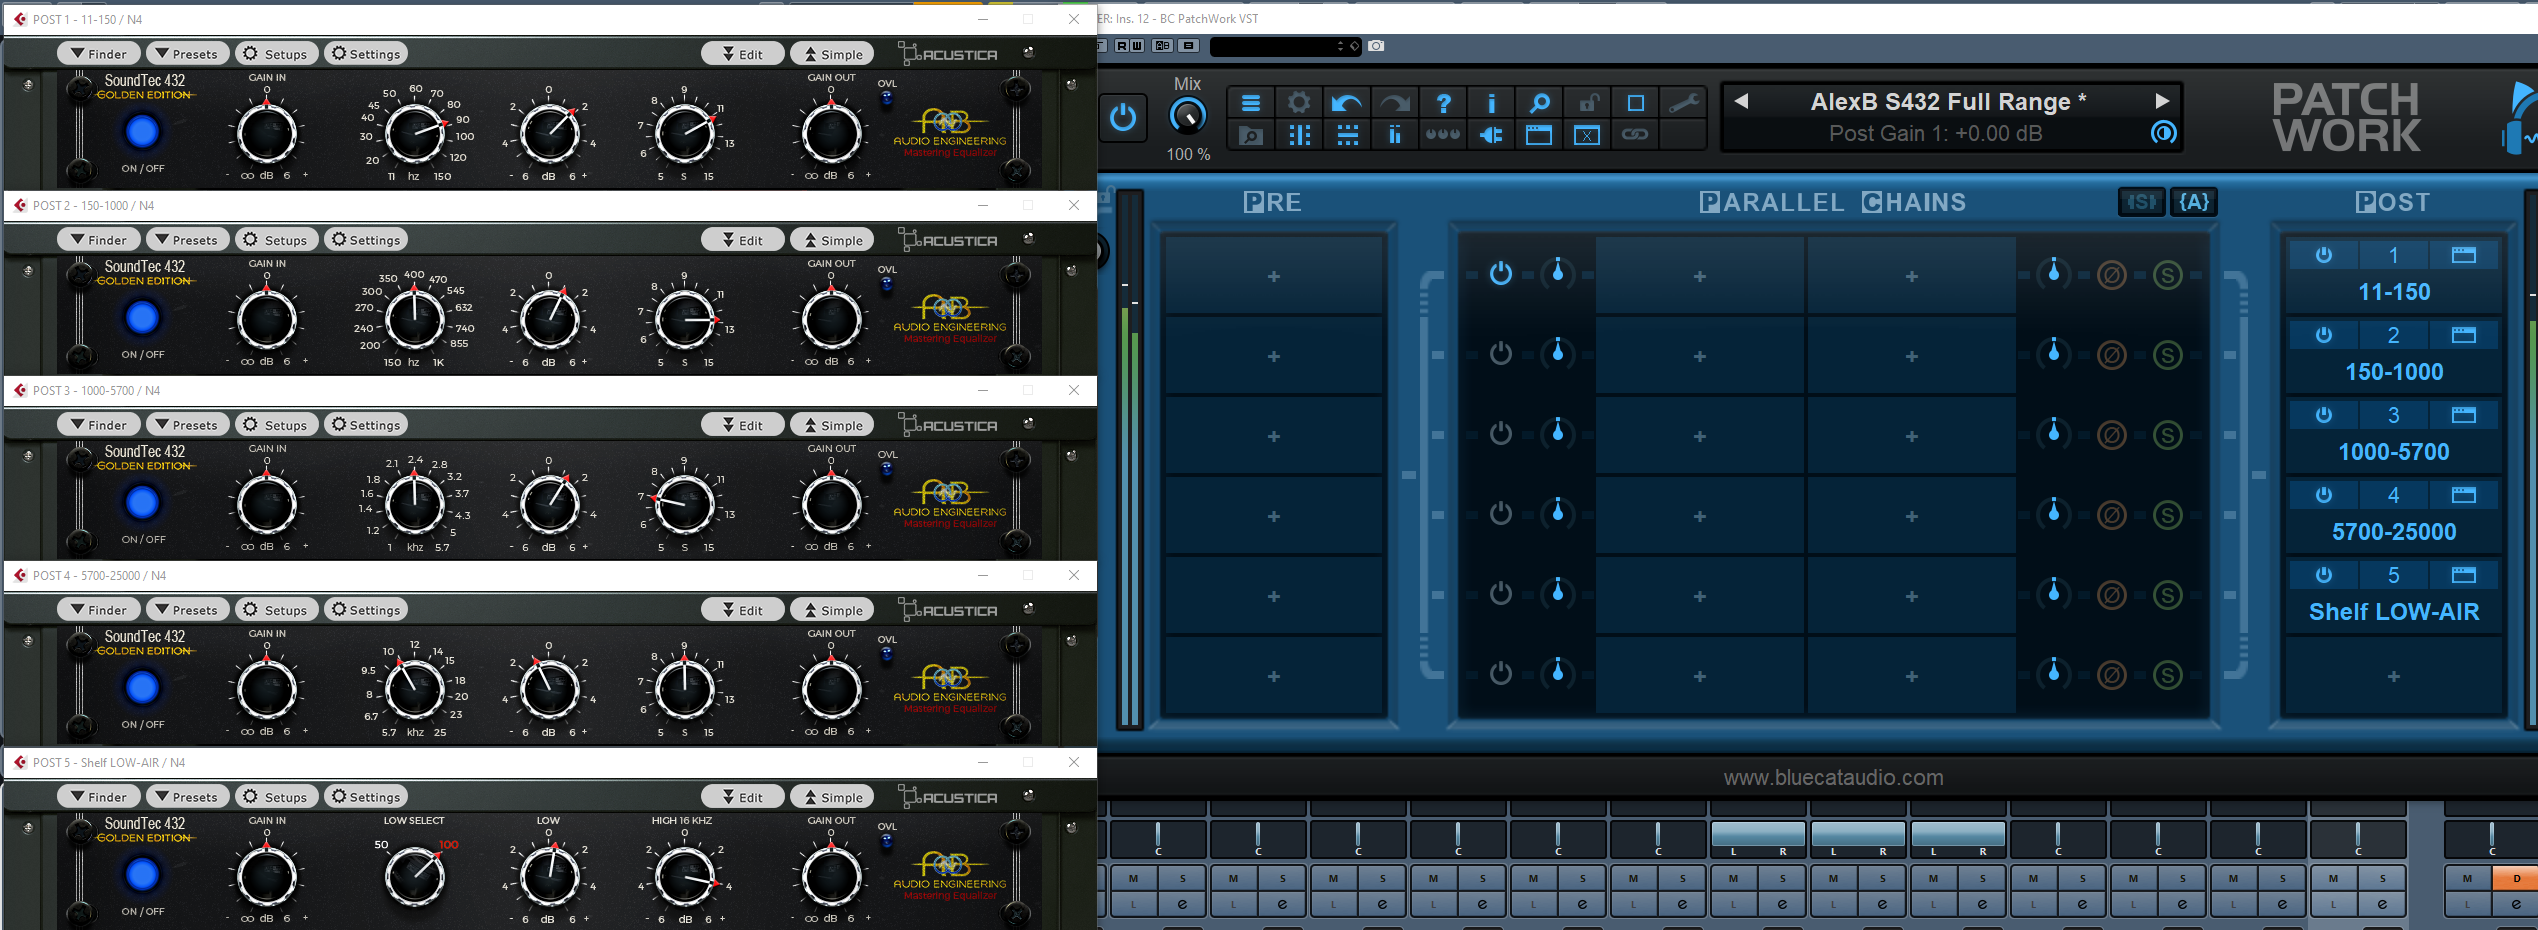The width and height of the screenshot is (2538, 930).
Task: Open editor window for post plugin 11-150
Action: click(x=2463, y=255)
